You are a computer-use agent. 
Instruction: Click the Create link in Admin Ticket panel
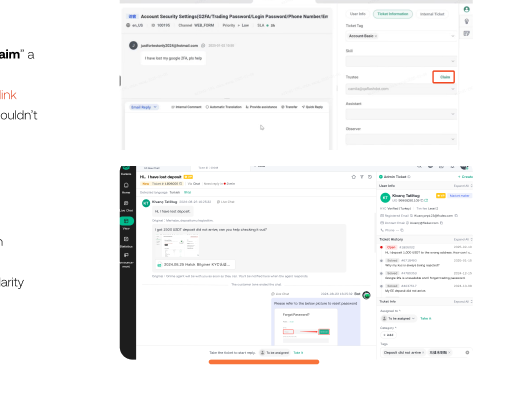click(465, 177)
